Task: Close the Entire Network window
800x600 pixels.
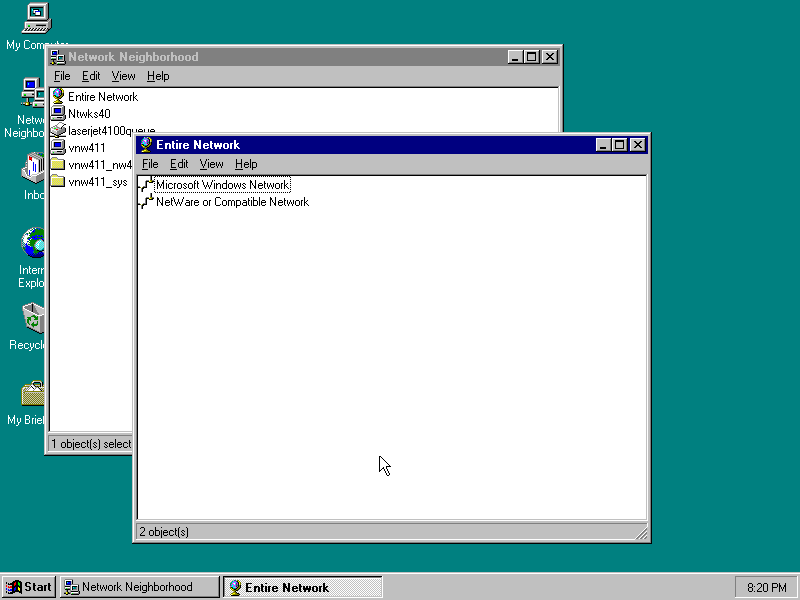Action: point(638,145)
